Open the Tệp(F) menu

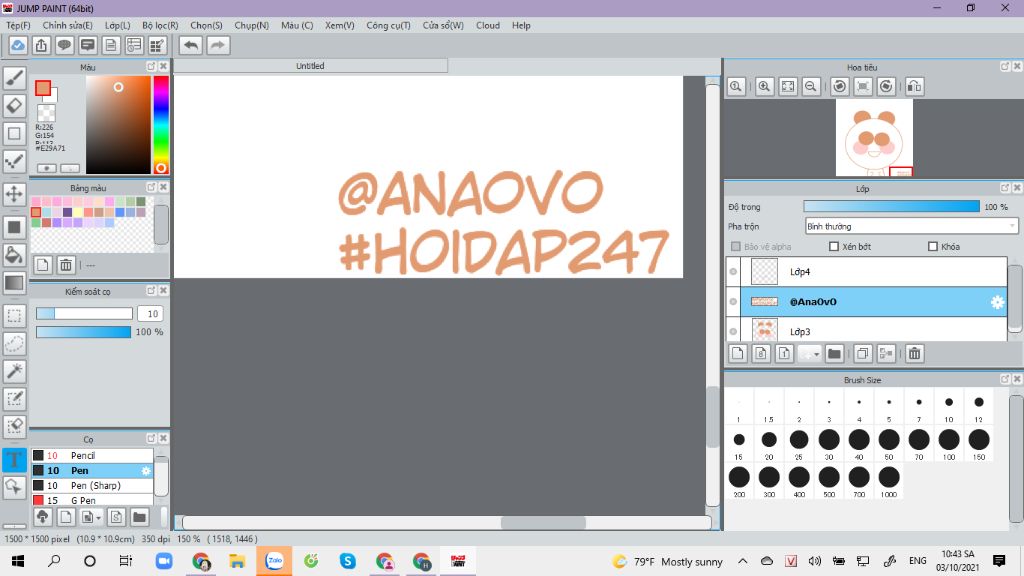18,25
